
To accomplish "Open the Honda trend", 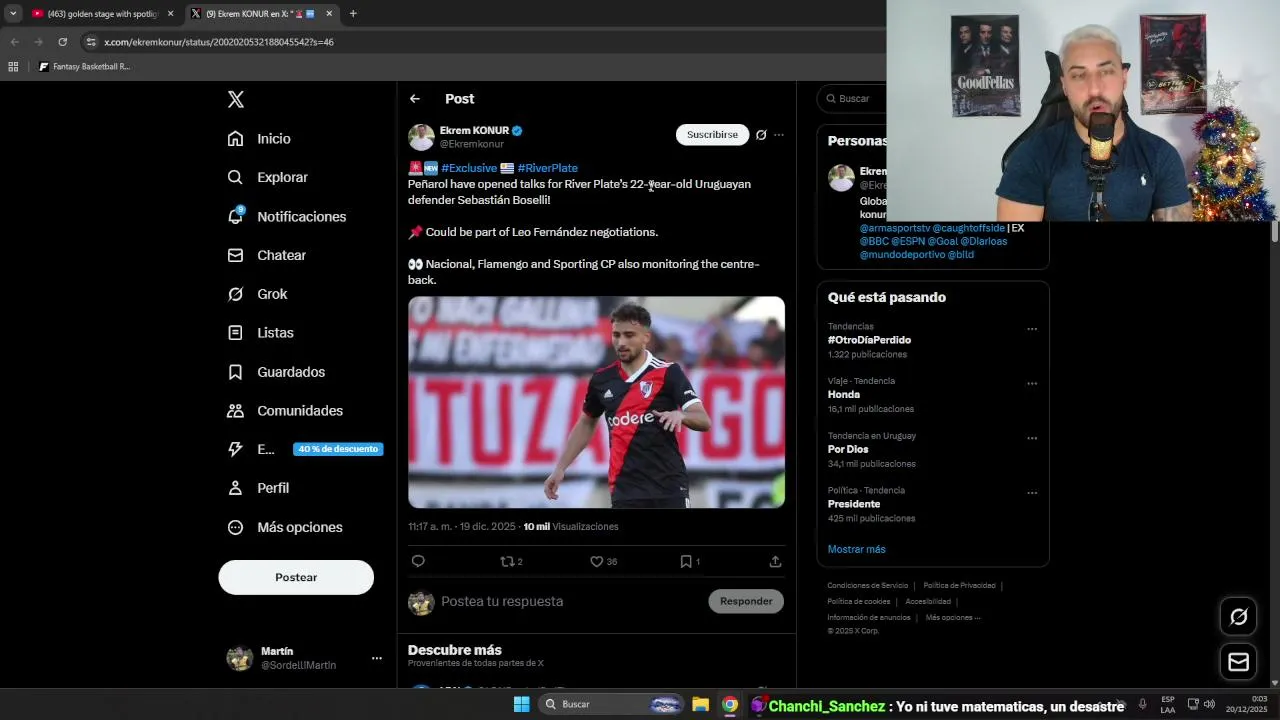I will (844, 395).
